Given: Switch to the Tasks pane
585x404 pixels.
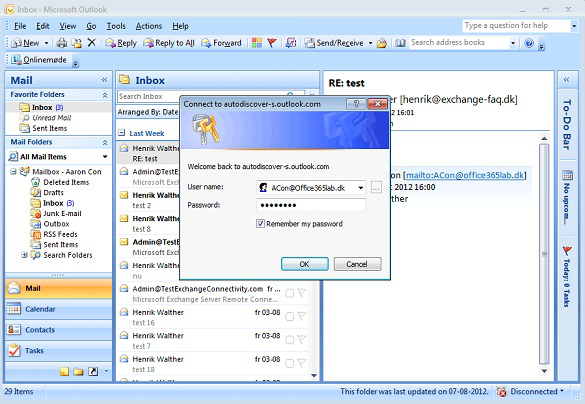Looking at the screenshot, I should [x=59, y=351].
